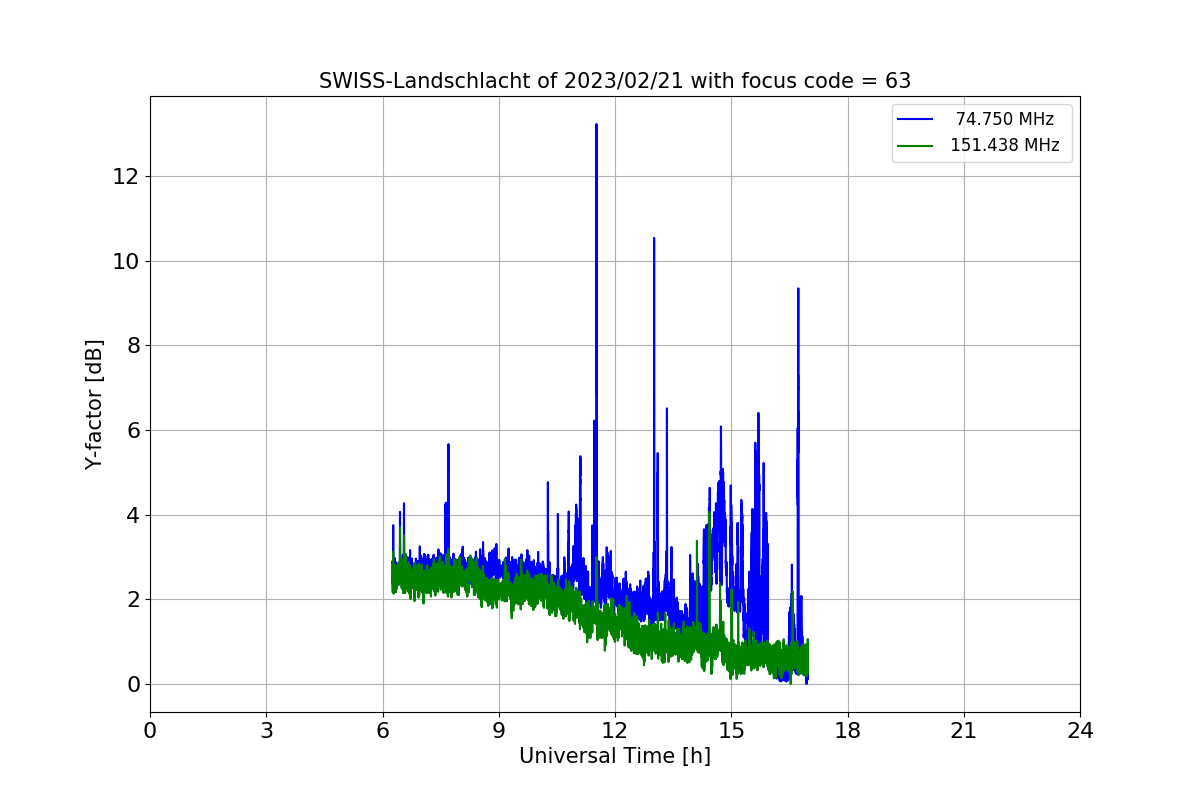Click y-axis tick label '4'
The height and width of the screenshot is (800, 1200).
click(x=133, y=515)
